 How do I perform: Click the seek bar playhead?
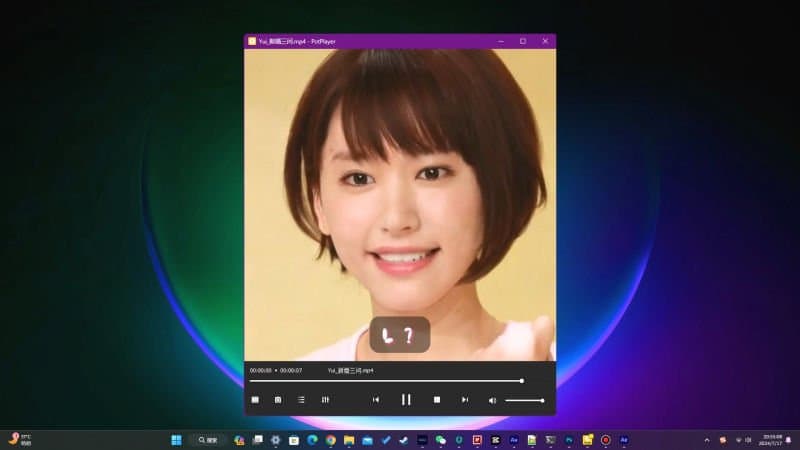[x=521, y=381]
